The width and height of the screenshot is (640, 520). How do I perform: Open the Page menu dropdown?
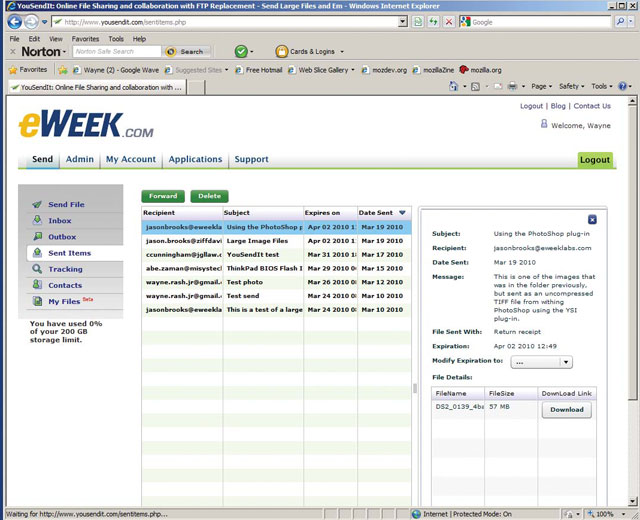point(541,87)
